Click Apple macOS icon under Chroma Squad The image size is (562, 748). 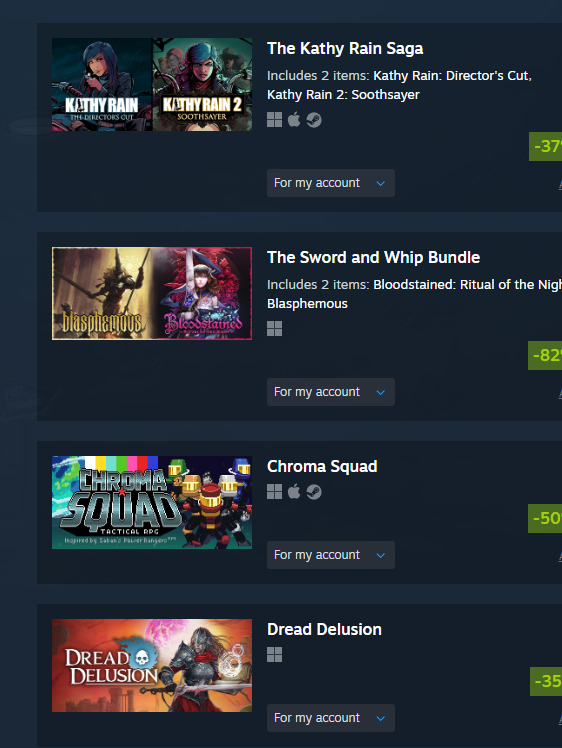pos(294,491)
